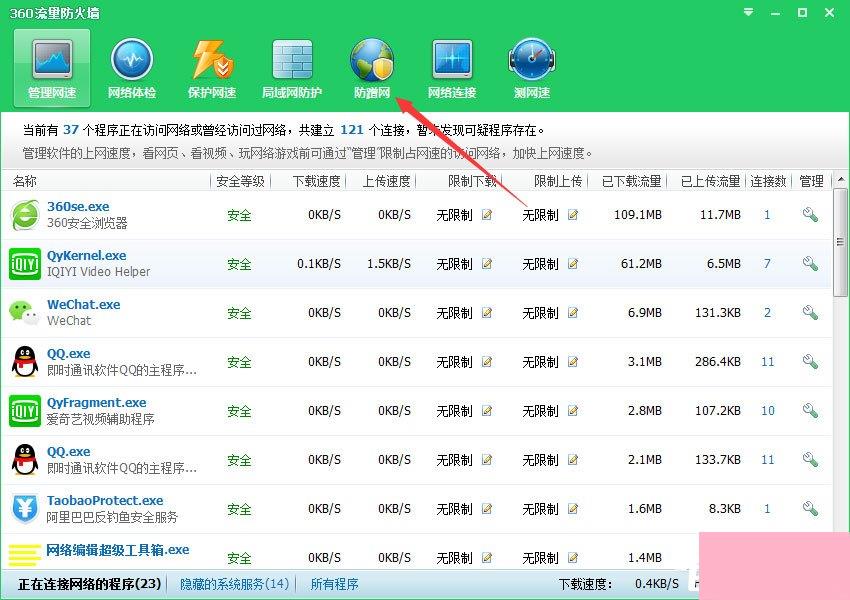
Task: Sort by 安全等级 column header
Action: 240,181
